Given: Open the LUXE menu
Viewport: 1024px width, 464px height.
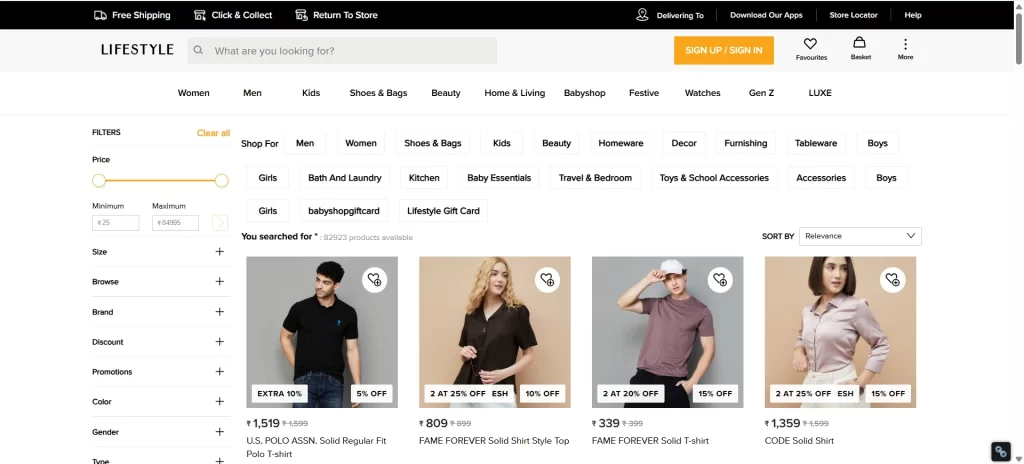Looking at the screenshot, I should point(820,93).
